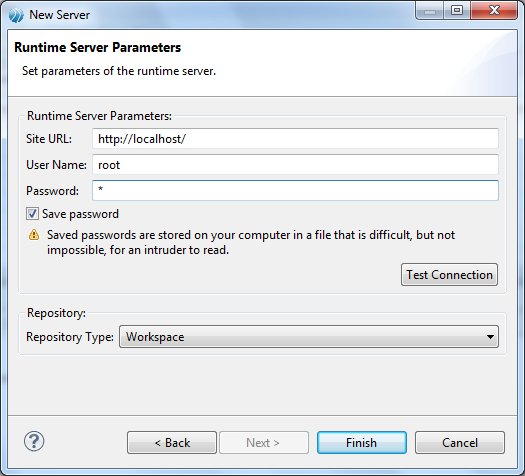
Task: Select the Password input field
Action: click(x=295, y=190)
